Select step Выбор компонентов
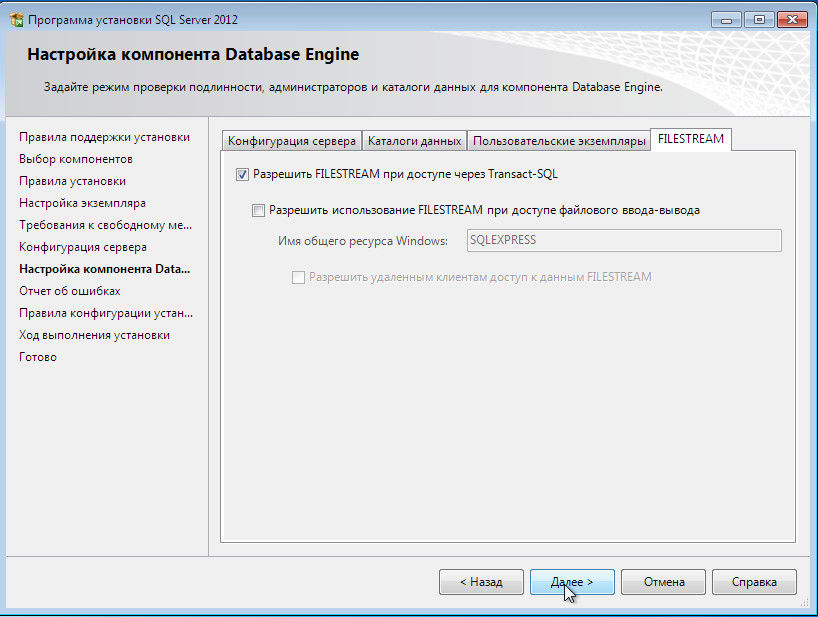Viewport: 818px width, 617px height. point(76,159)
